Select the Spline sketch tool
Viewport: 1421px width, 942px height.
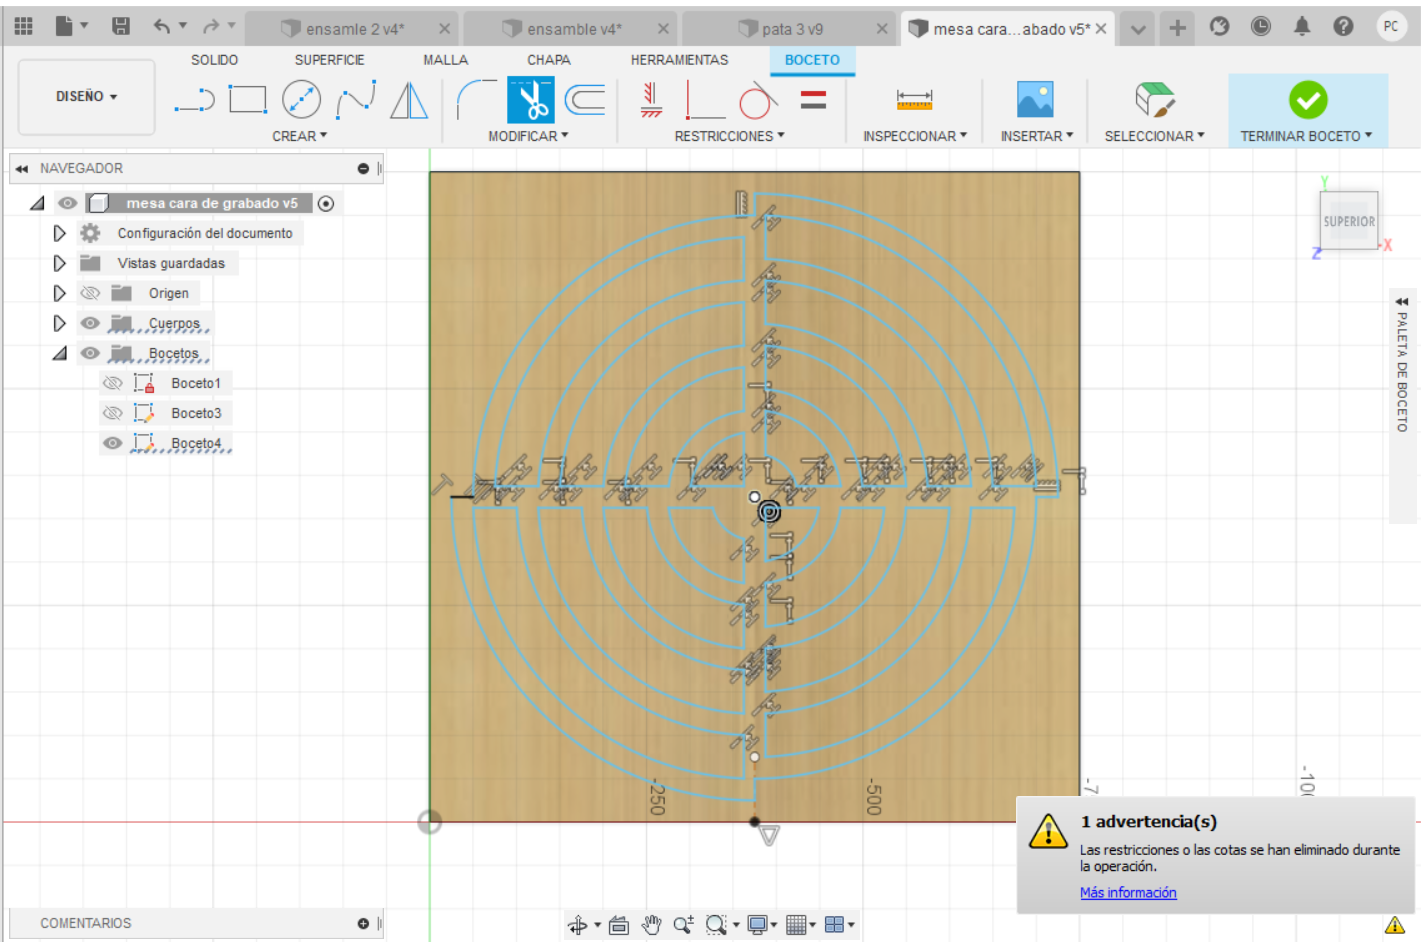tap(356, 100)
